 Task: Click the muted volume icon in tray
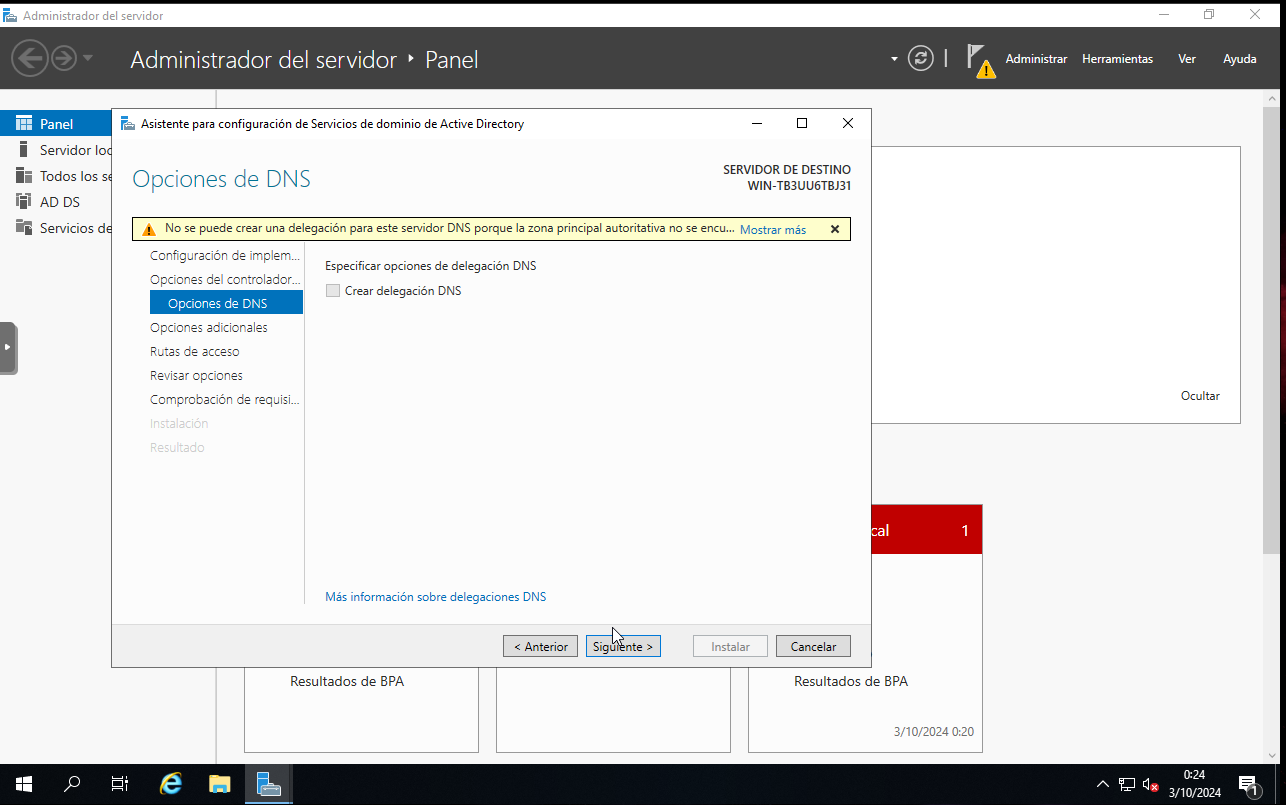(x=1151, y=785)
